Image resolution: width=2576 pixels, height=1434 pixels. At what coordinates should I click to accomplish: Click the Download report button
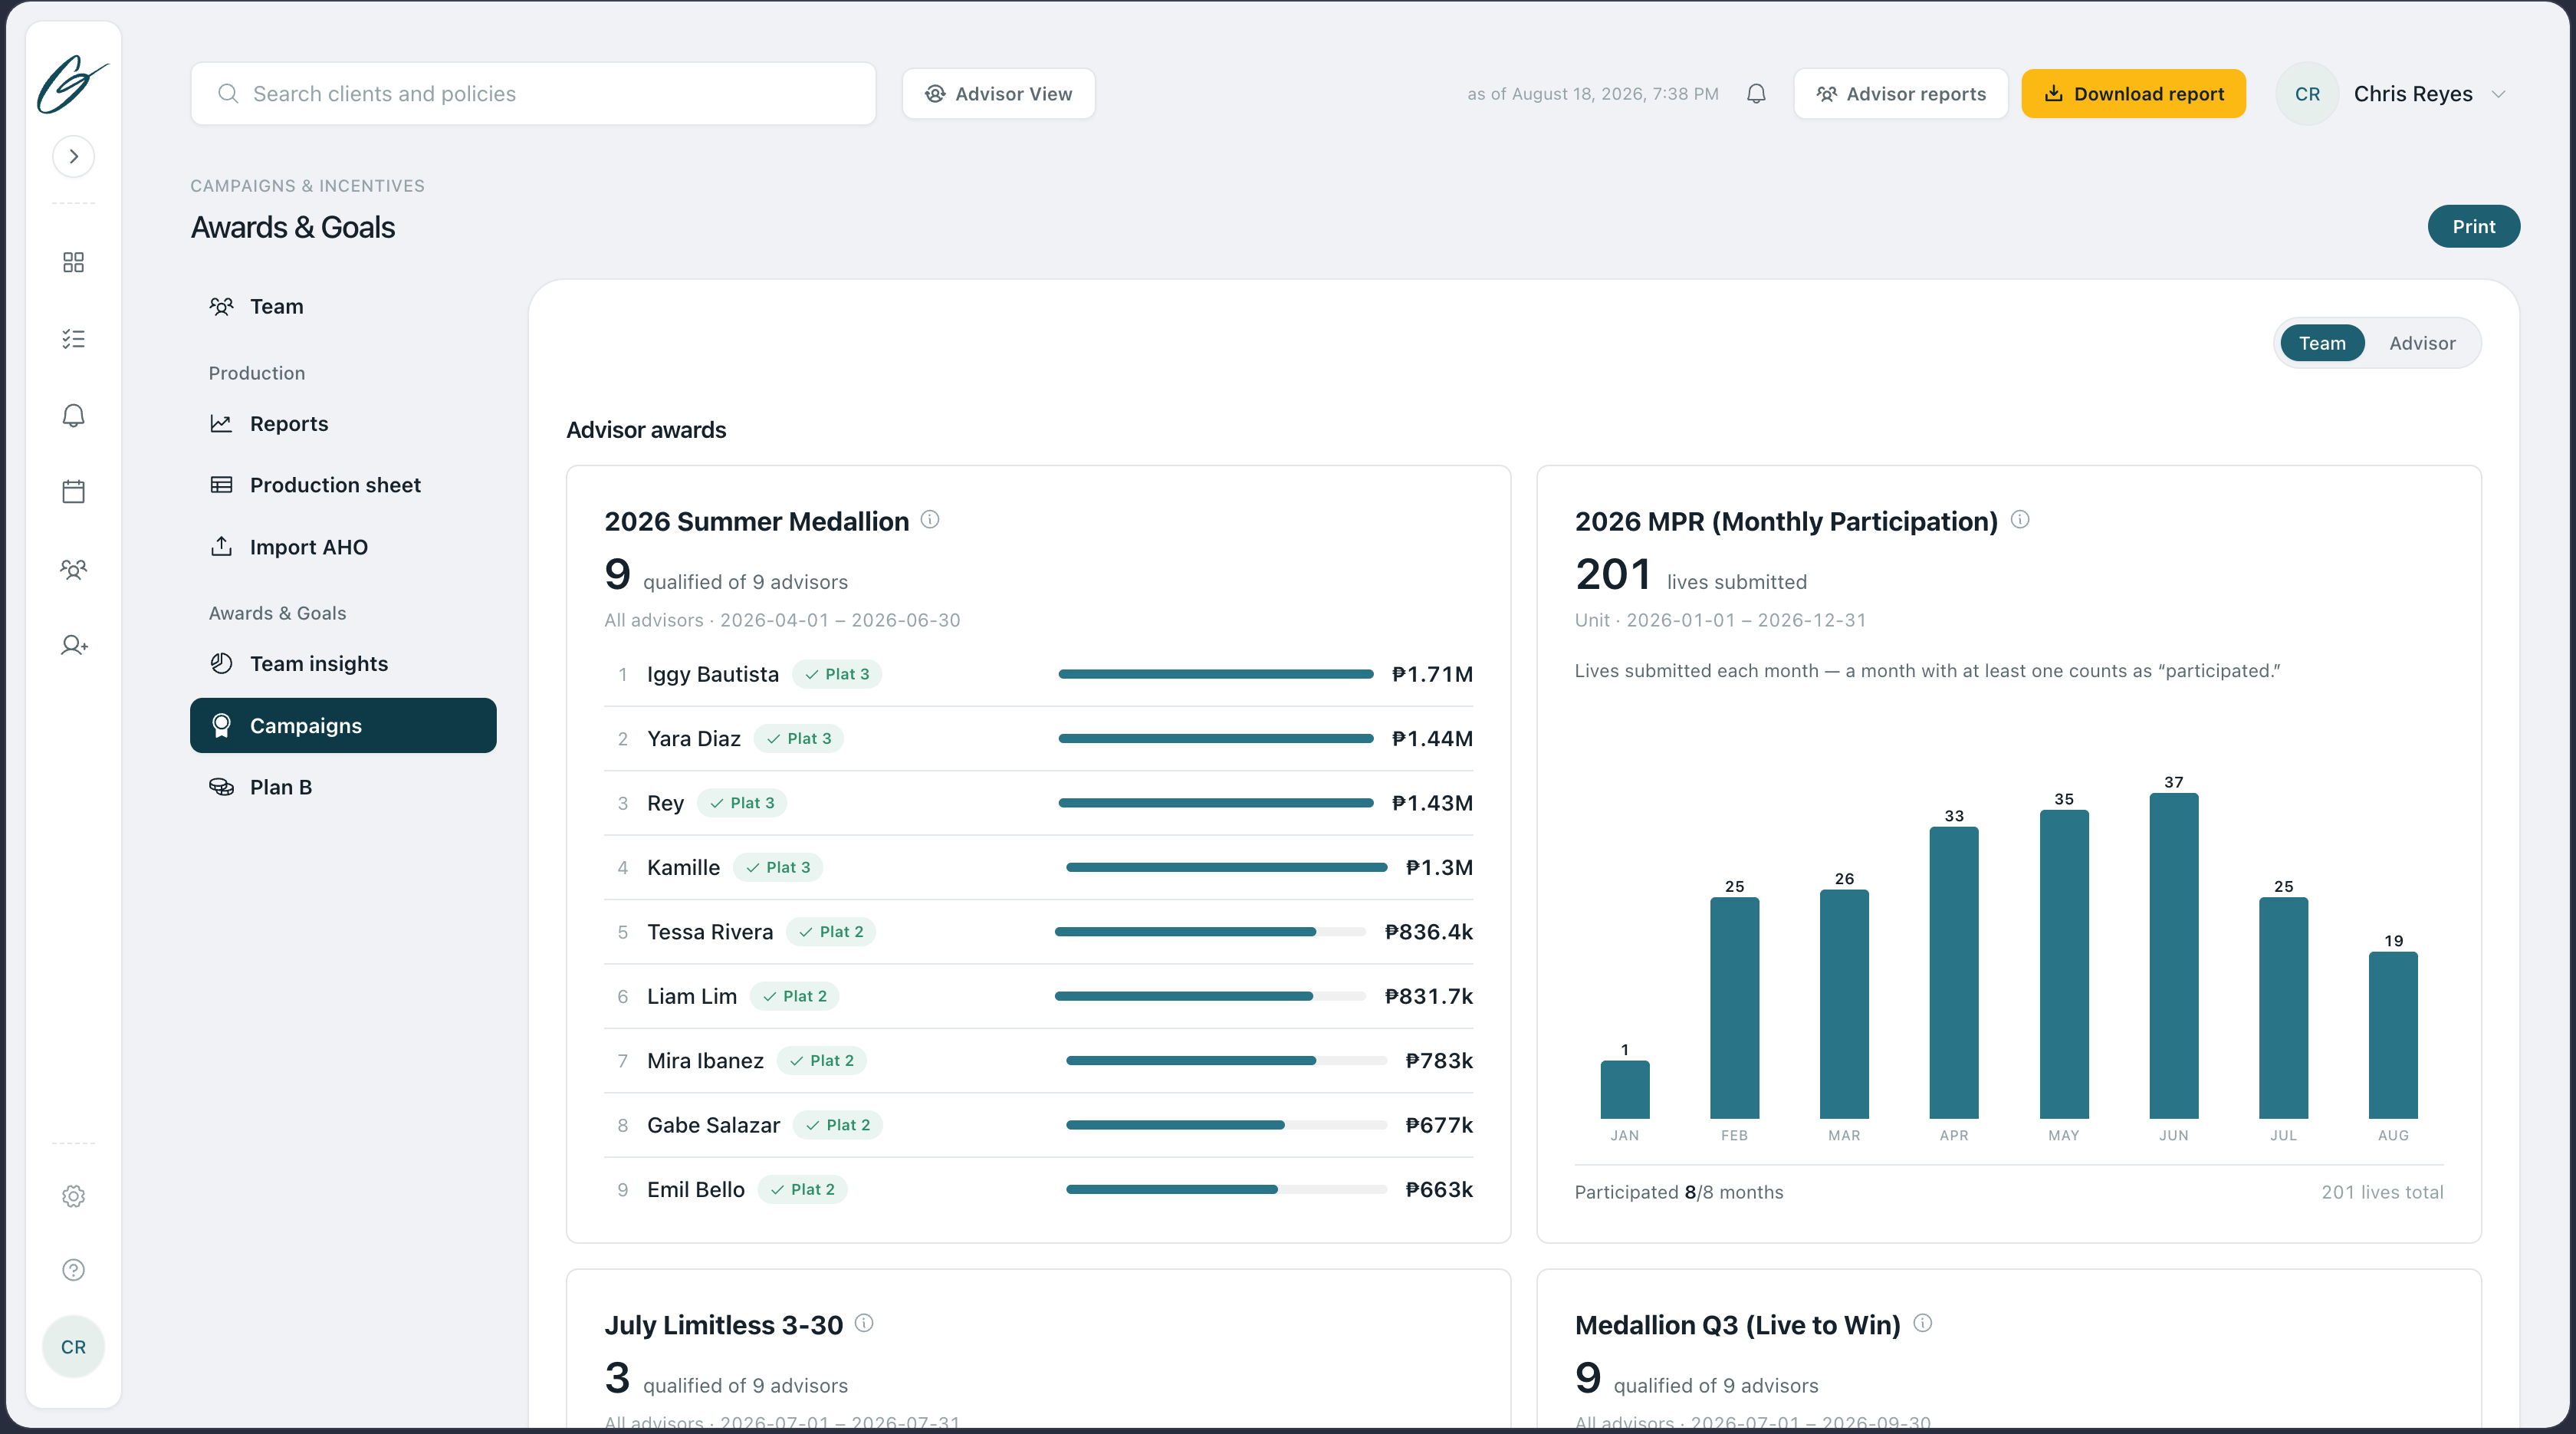pos(2133,94)
